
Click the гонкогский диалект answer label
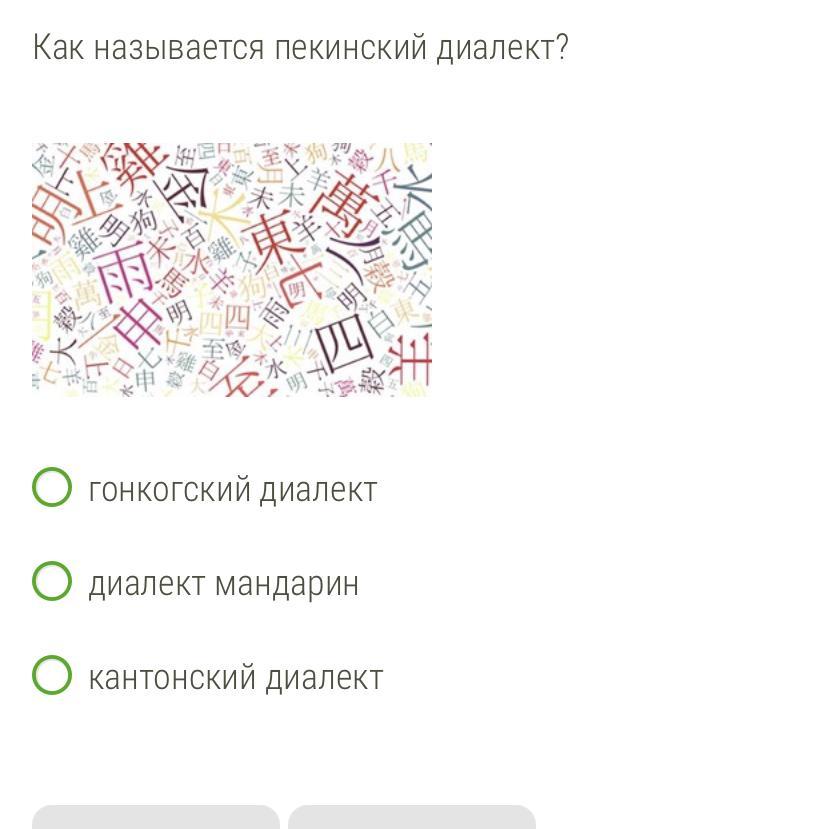pyautogui.click(x=232, y=489)
